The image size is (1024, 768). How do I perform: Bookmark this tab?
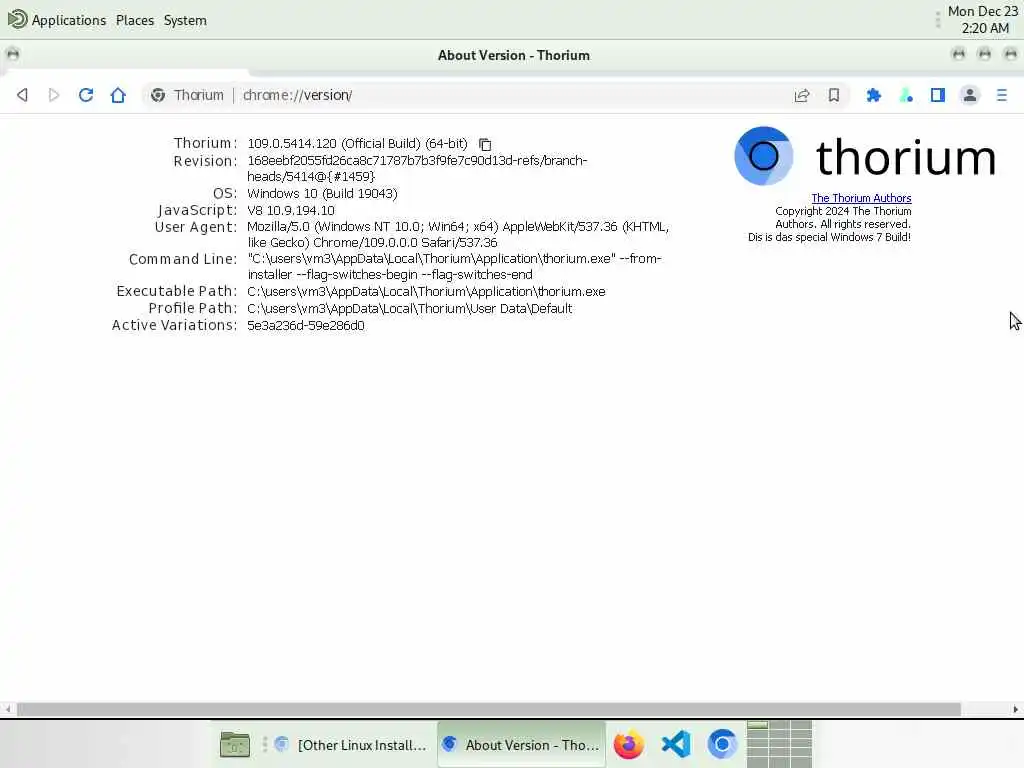tap(834, 95)
